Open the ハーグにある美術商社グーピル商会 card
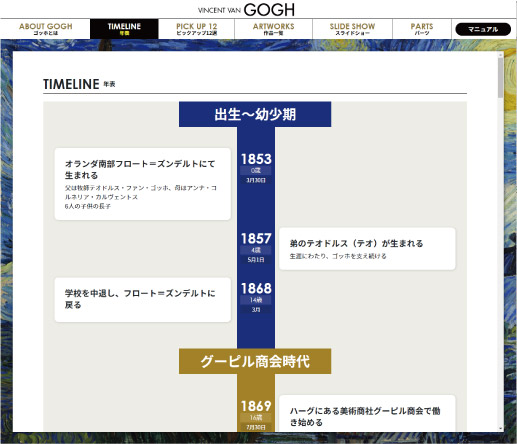This screenshot has height=444, width=517. (367, 413)
